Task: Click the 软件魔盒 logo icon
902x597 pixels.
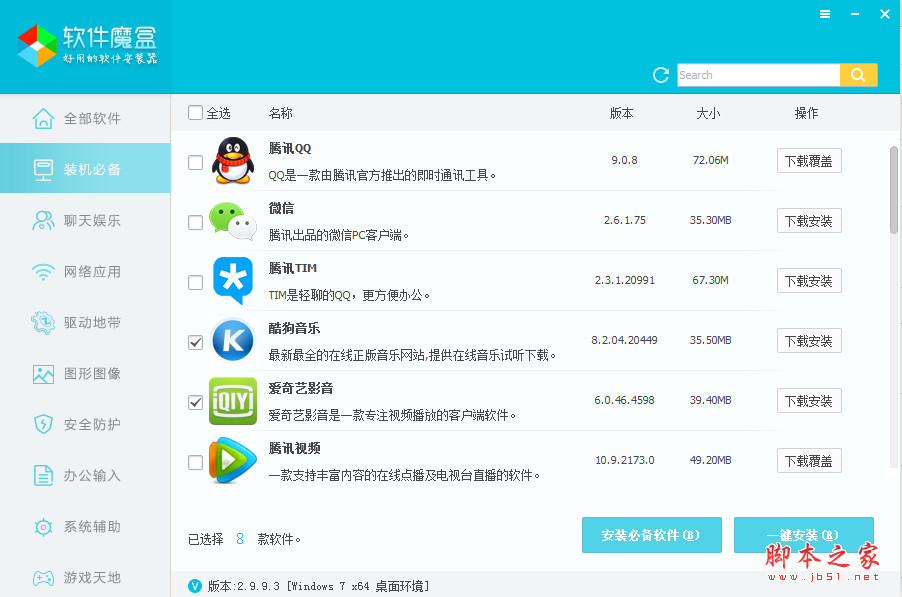Action: click(x=37, y=45)
